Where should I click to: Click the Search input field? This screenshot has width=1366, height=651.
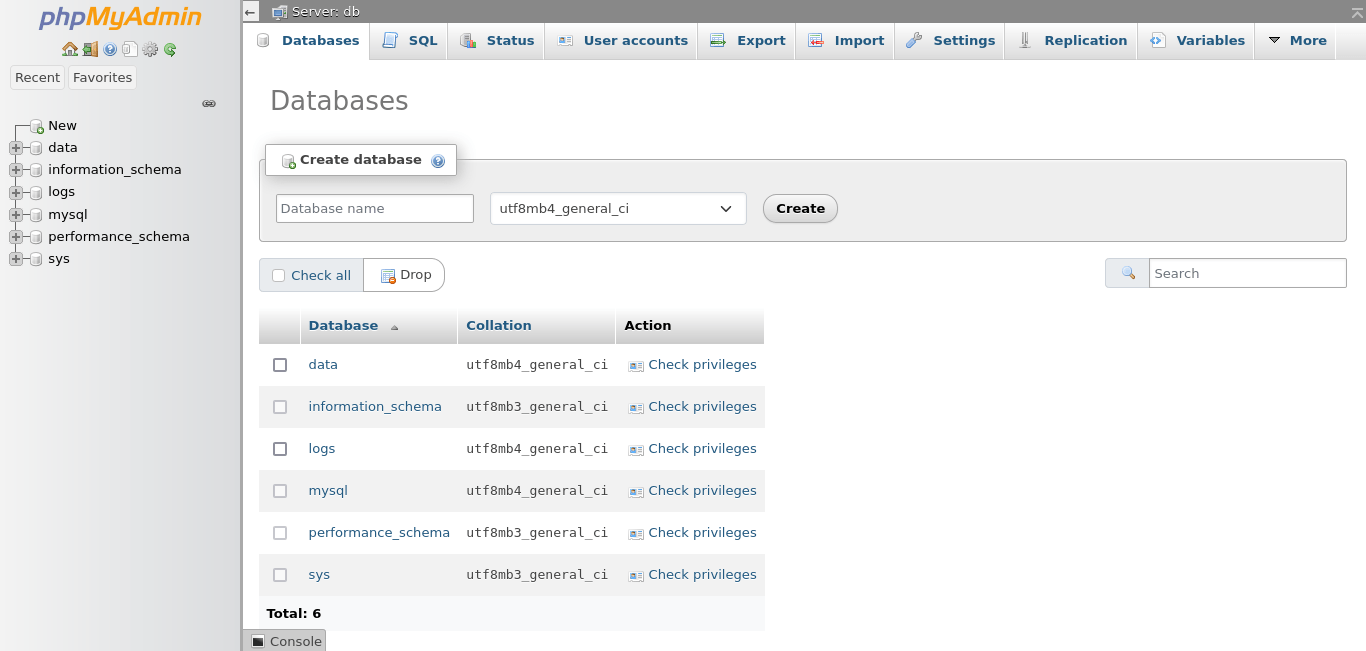click(1248, 273)
